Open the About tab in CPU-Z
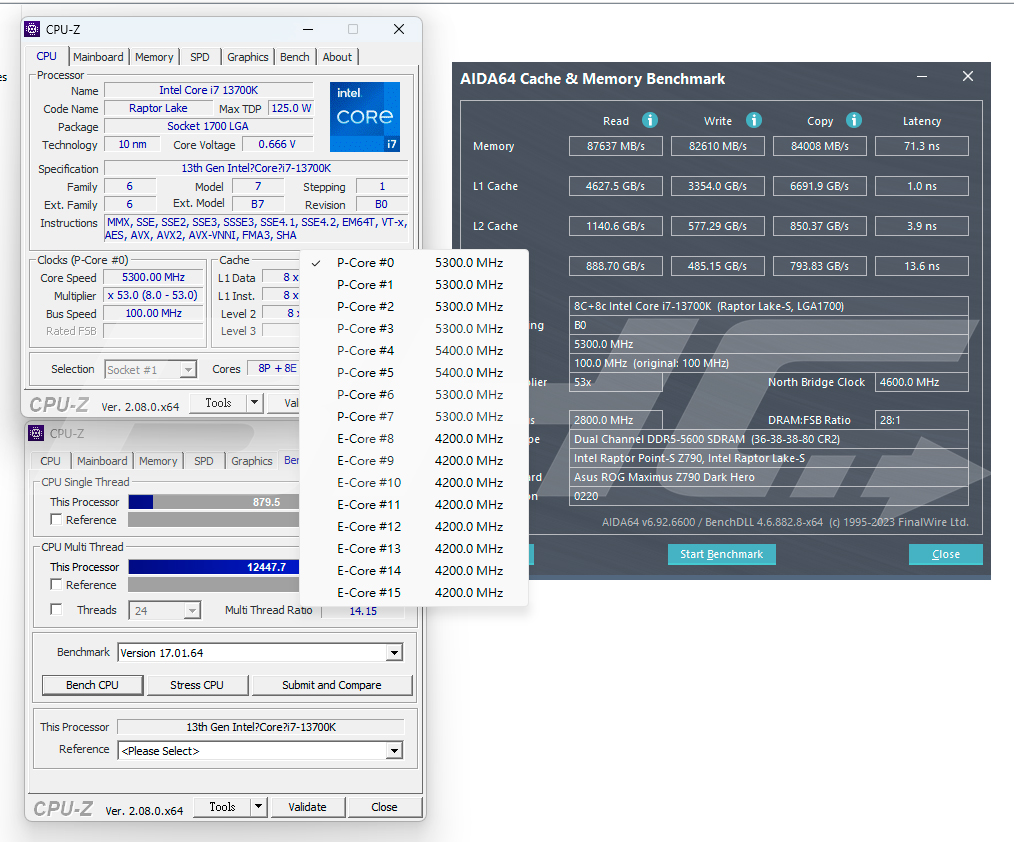 (337, 57)
